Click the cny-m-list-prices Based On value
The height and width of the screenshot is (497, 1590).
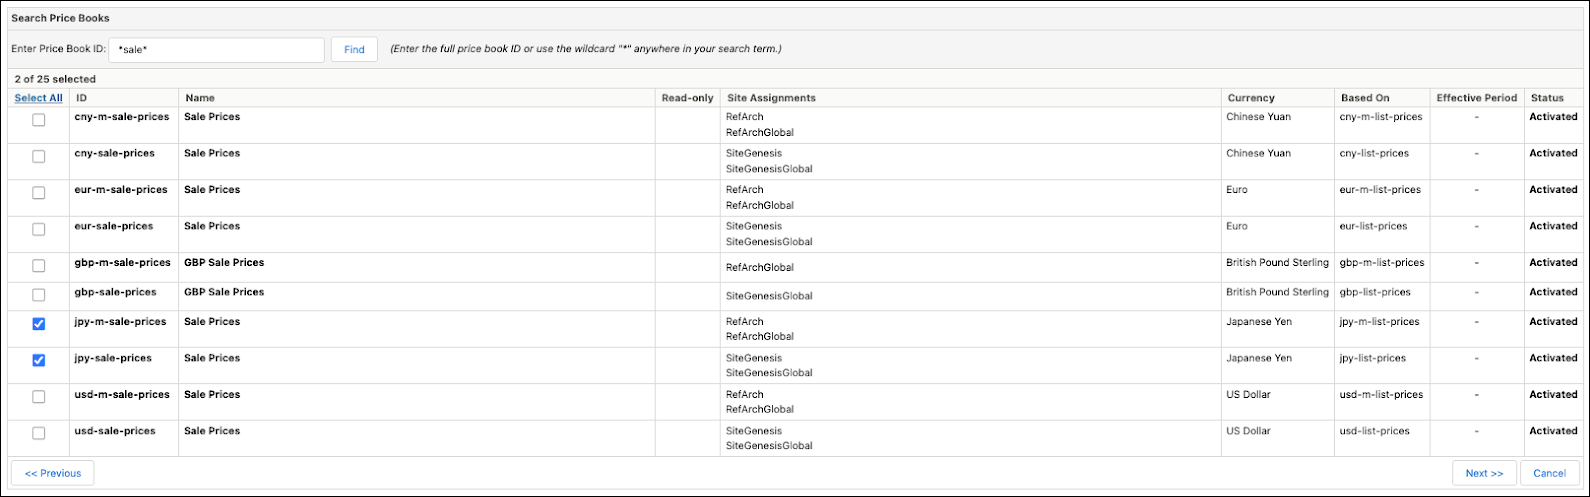coord(1381,117)
